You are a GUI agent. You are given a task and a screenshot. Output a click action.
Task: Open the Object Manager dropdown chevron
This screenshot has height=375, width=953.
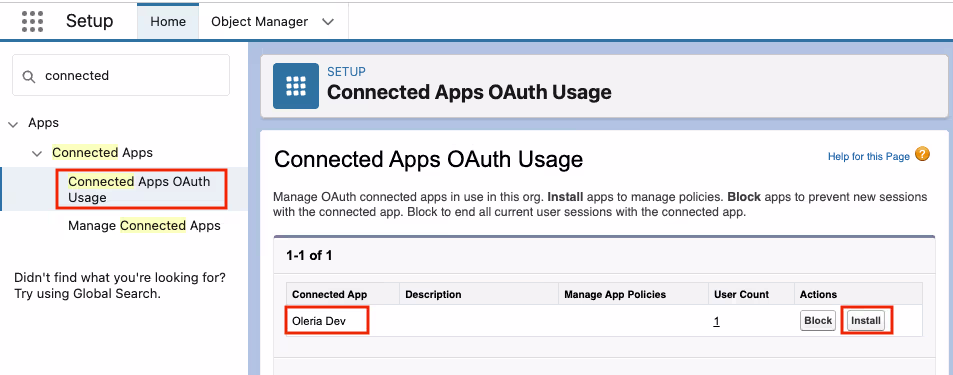click(328, 22)
